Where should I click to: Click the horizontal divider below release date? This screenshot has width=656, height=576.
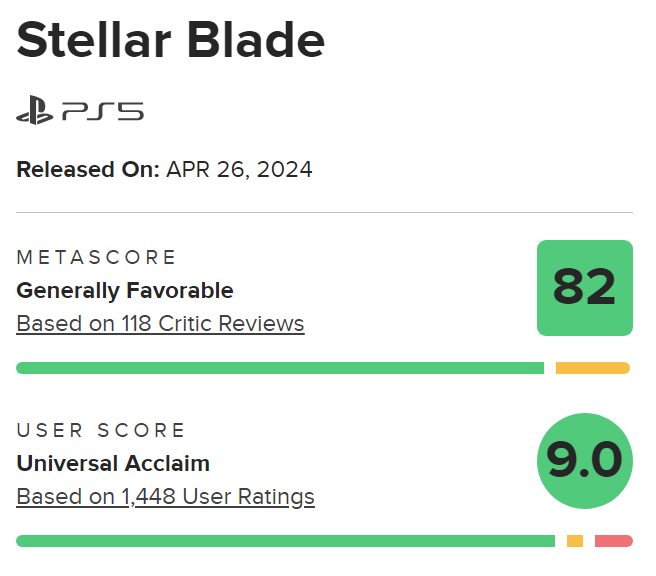coord(324,213)
